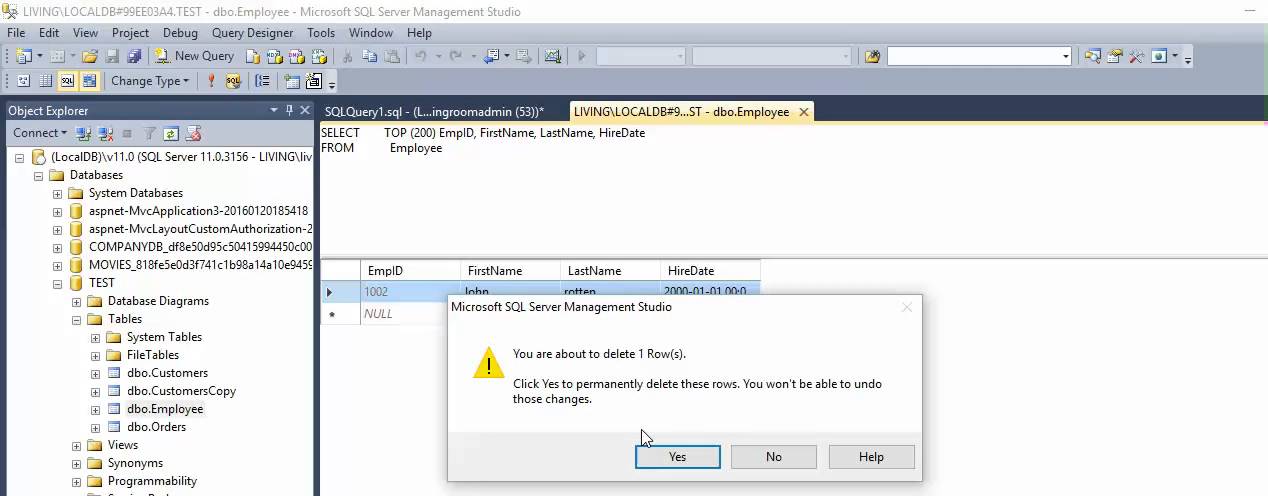
Task: Click the Add Group By icon
Action: pos(262,81)
